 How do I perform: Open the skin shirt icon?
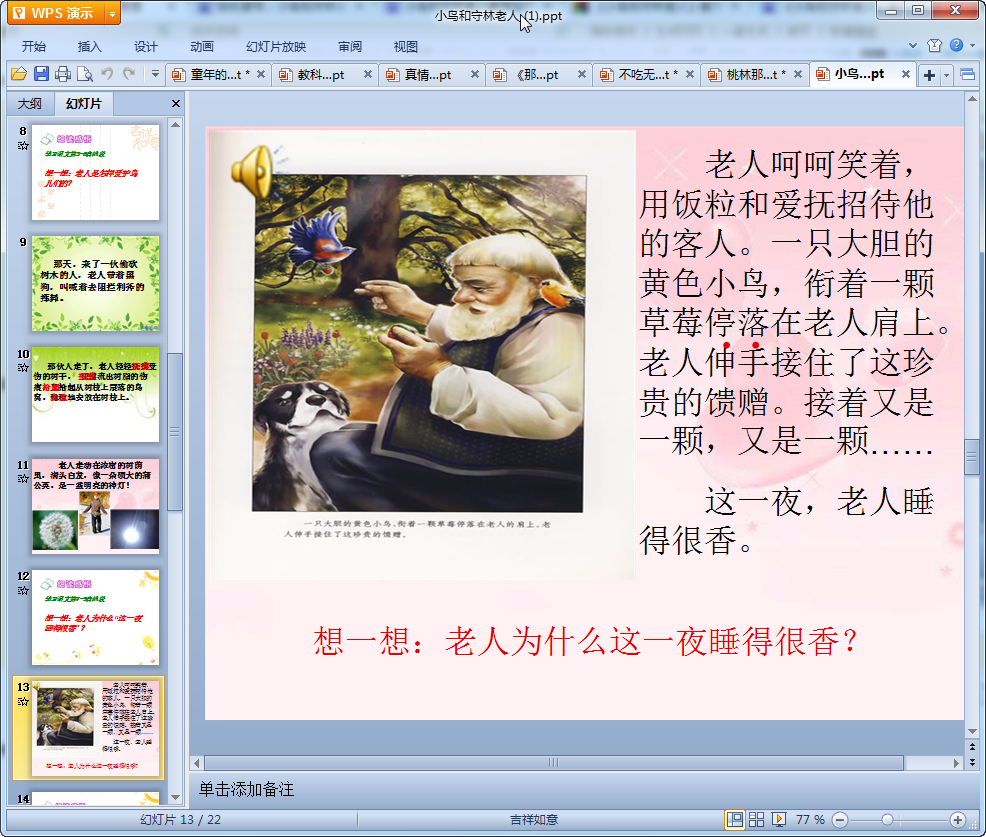(x=934, y=45)
